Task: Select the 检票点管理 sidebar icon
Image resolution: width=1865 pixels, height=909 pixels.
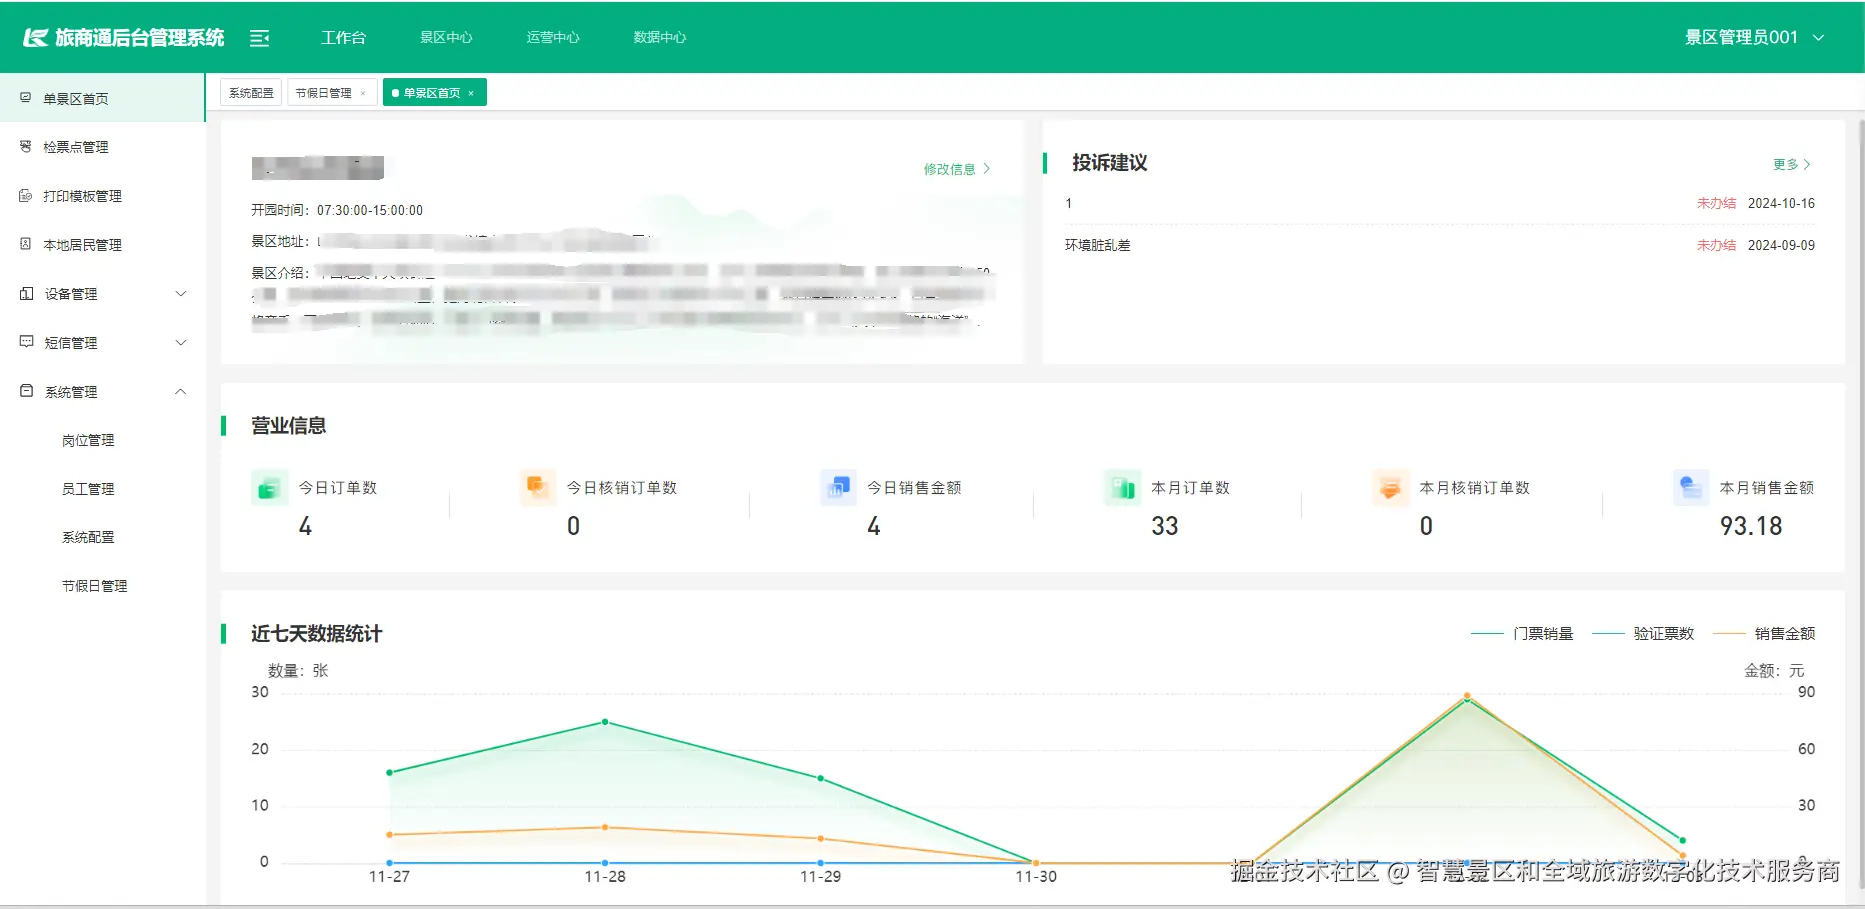Action: [25, 146]
